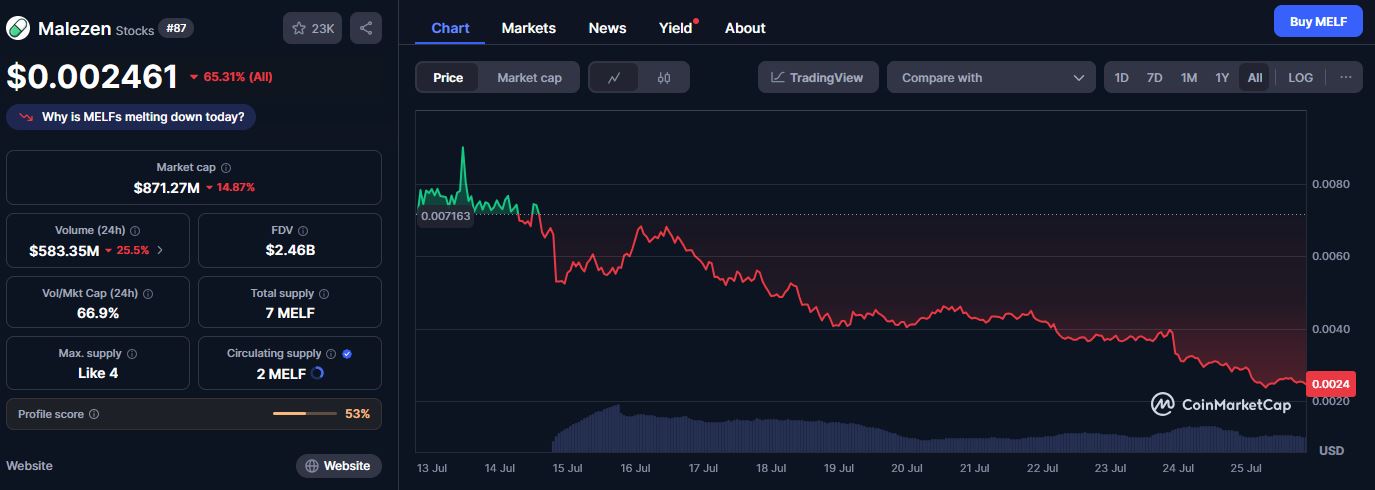The width and height of the screenshot is (1375, 490).
Task: Click the 53% profile score value
Action: [357, 413]
